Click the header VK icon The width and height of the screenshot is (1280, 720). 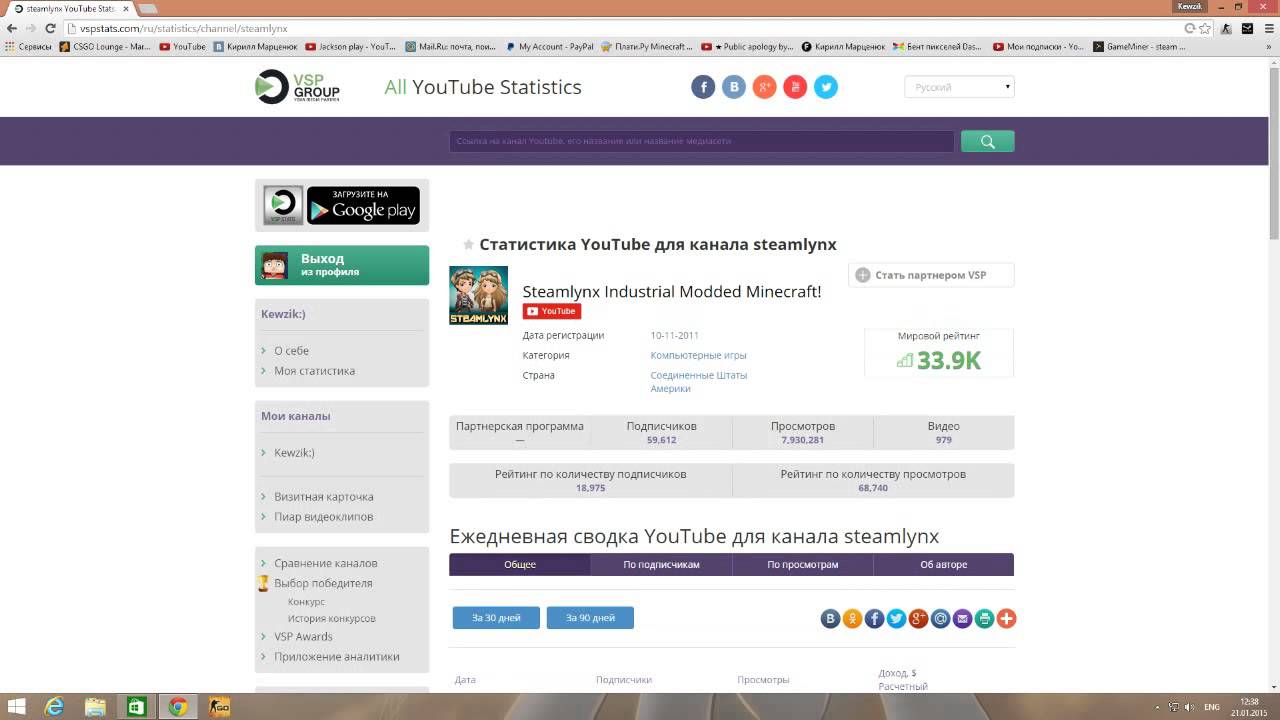(734, 87)
